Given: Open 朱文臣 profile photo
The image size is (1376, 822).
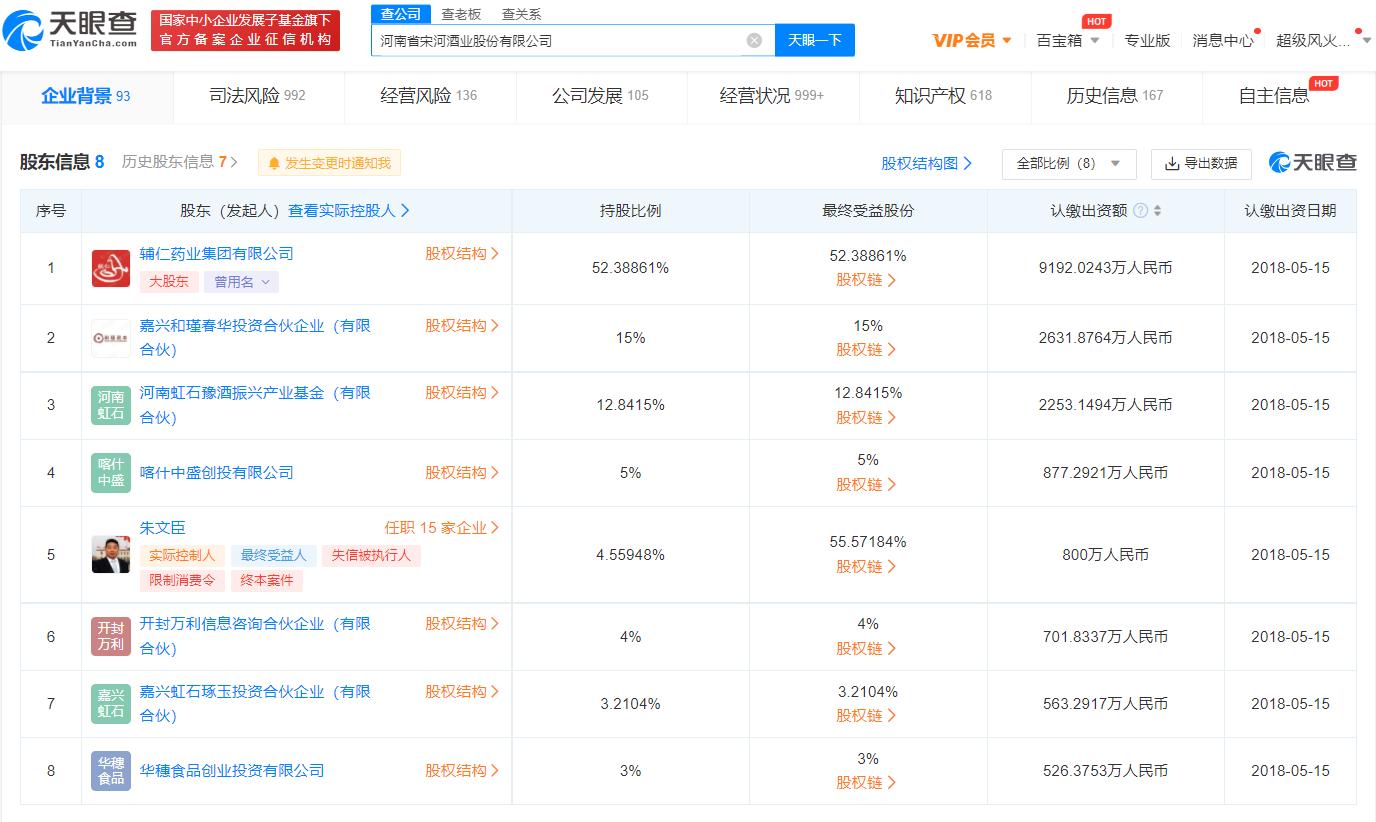Looking at the screenshot, I should tap(111, 554).
